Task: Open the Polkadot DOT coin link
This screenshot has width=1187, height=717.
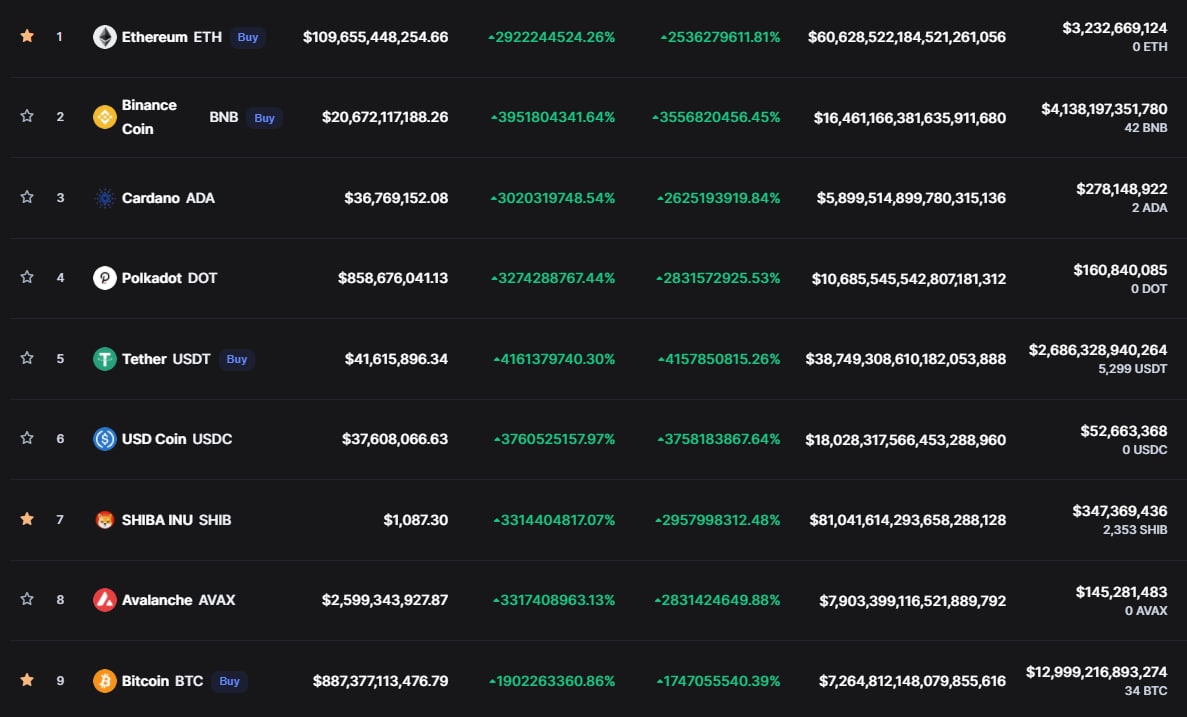Action: [169, 278]
